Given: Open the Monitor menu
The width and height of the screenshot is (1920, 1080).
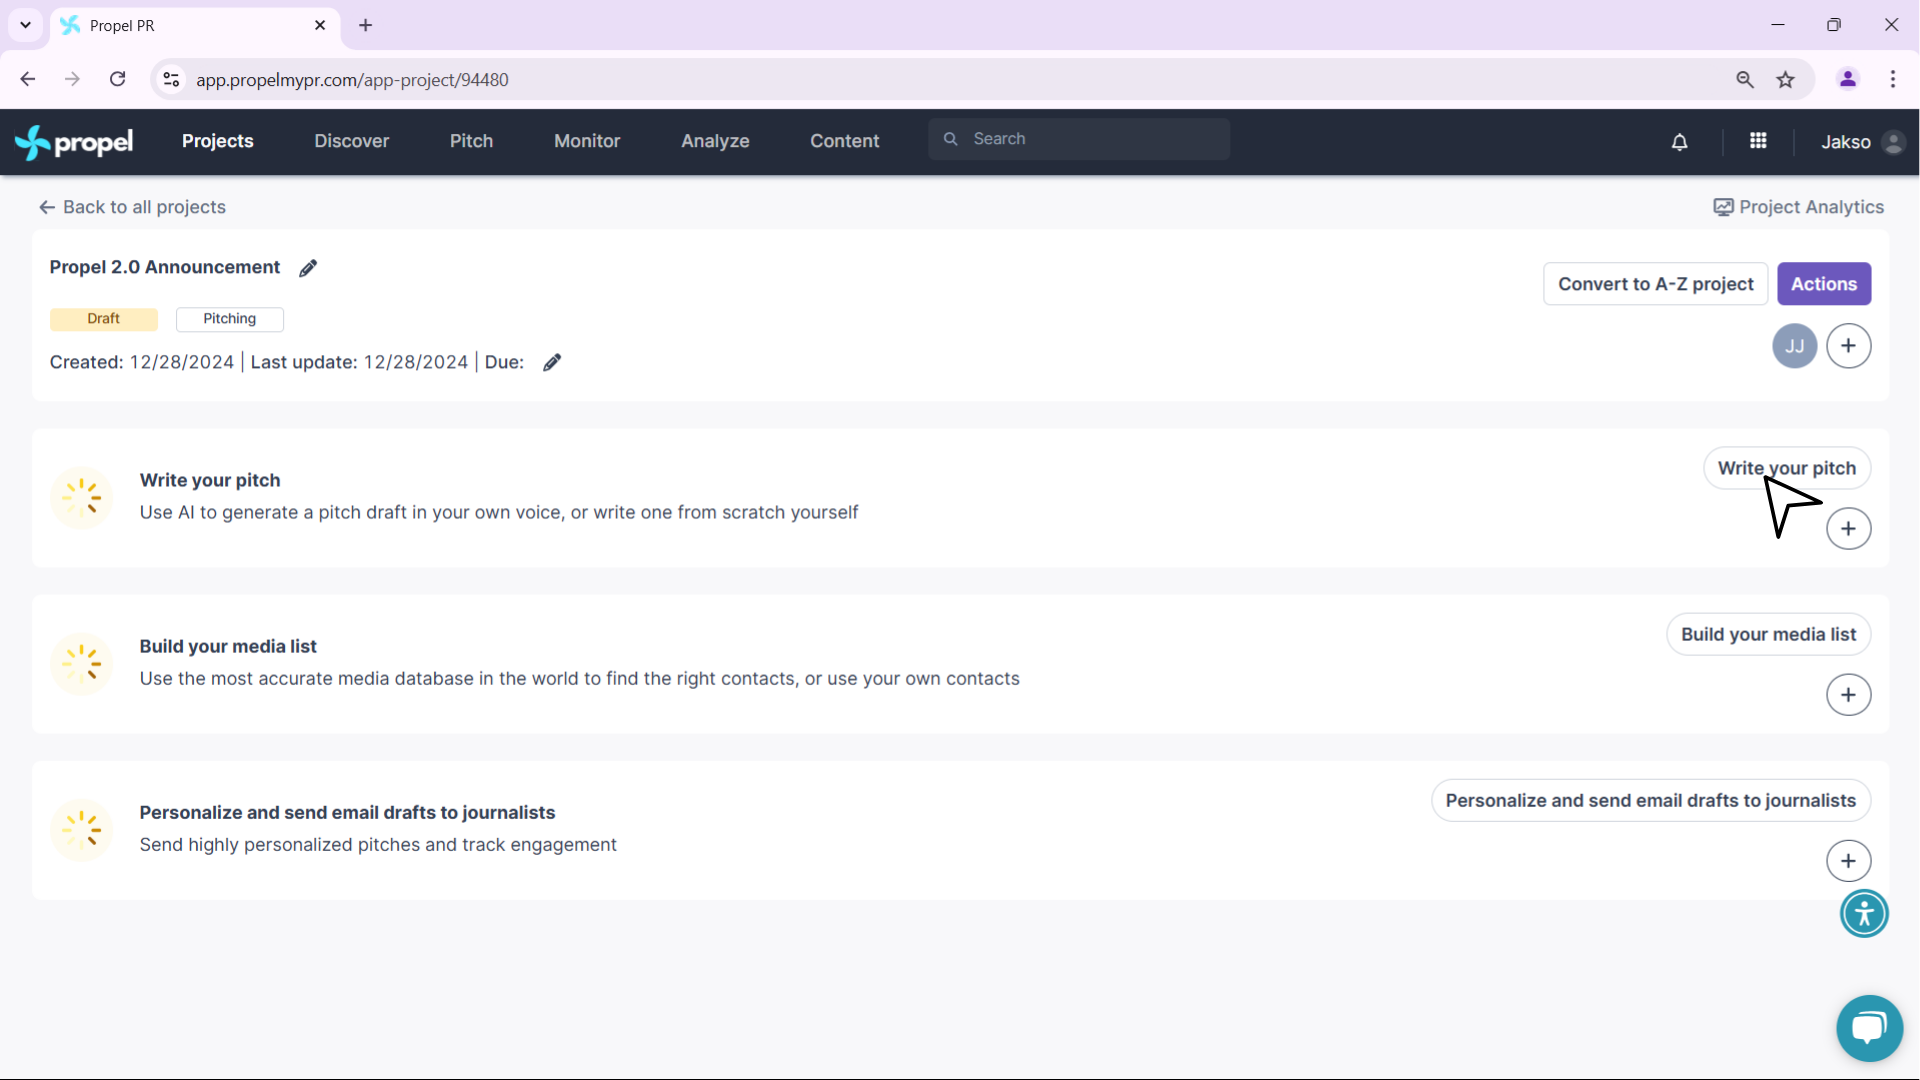Looking at the screenshot, I should (x=587, y=141).
